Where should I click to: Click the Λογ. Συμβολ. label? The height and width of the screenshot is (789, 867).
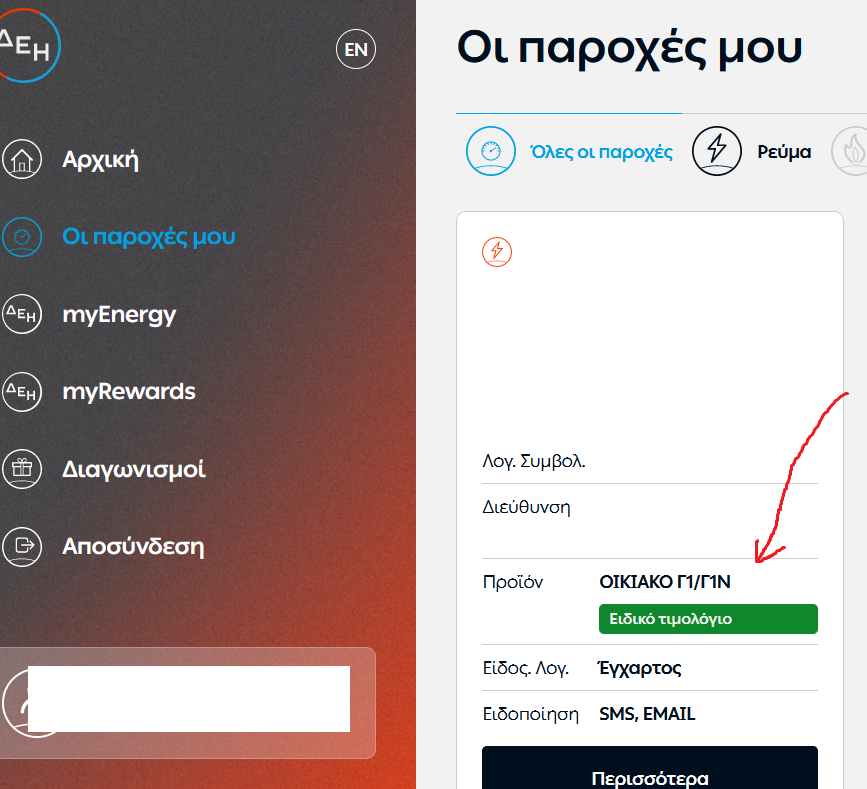click(534, 461)
